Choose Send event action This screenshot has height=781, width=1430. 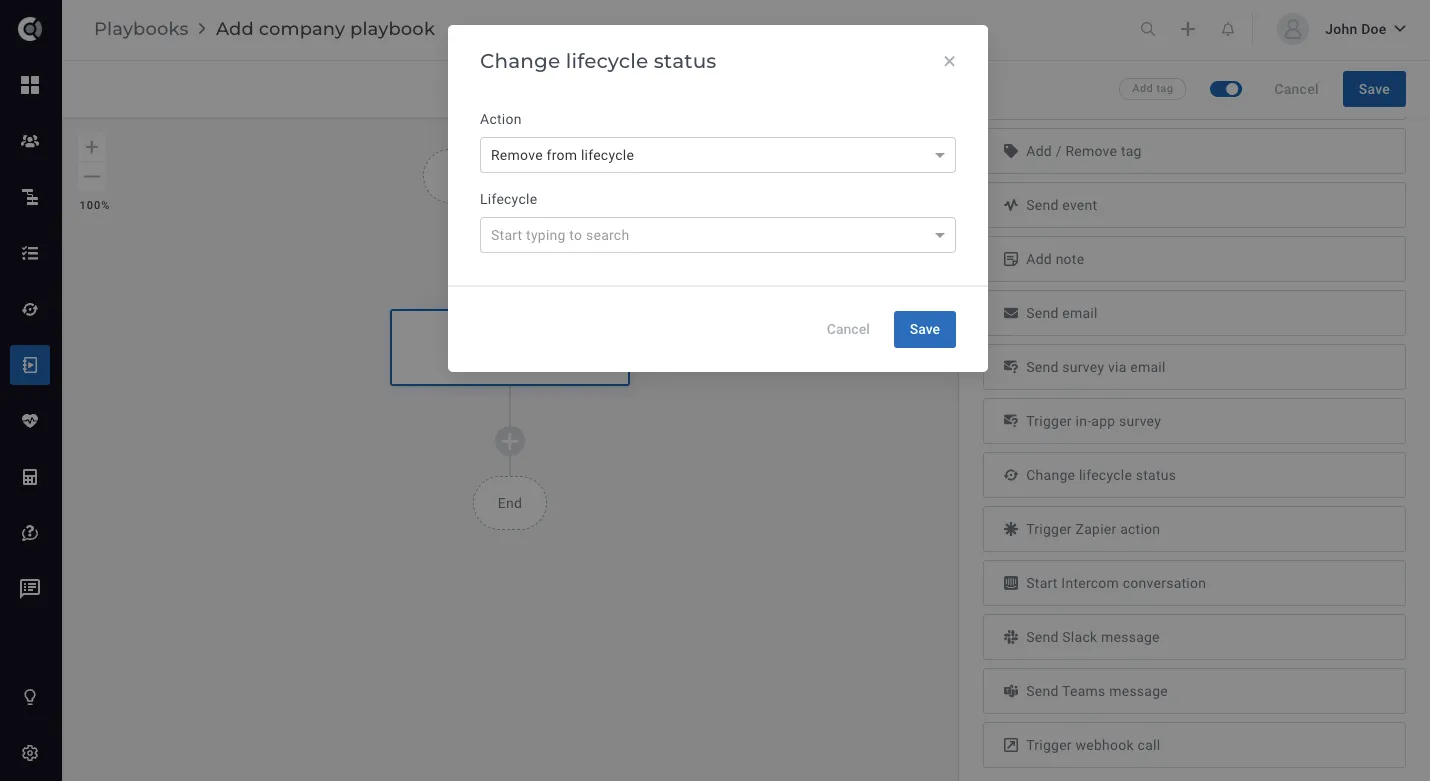click(1194, 205)
